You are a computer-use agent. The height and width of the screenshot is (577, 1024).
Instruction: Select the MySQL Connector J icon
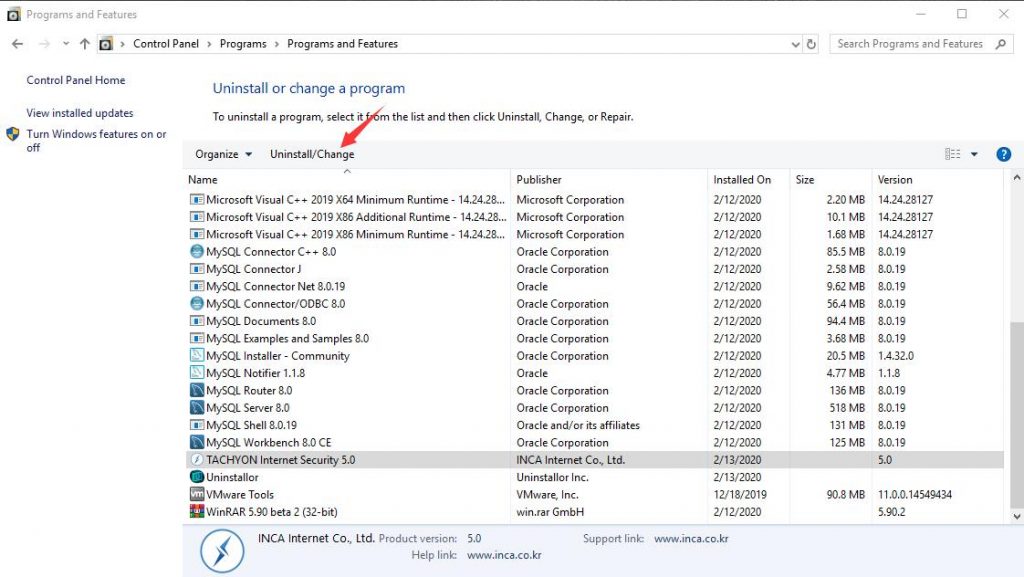(197, 269)
